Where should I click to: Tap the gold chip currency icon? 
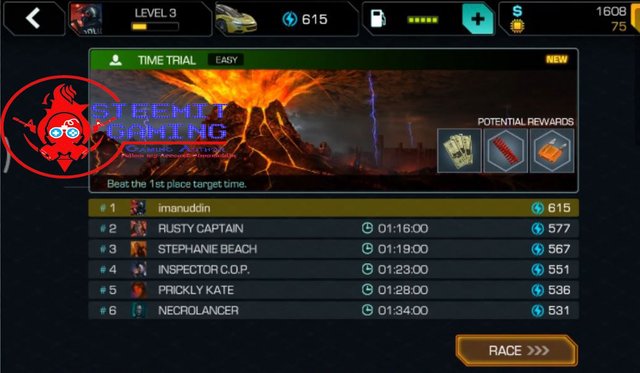click(517, 27)
